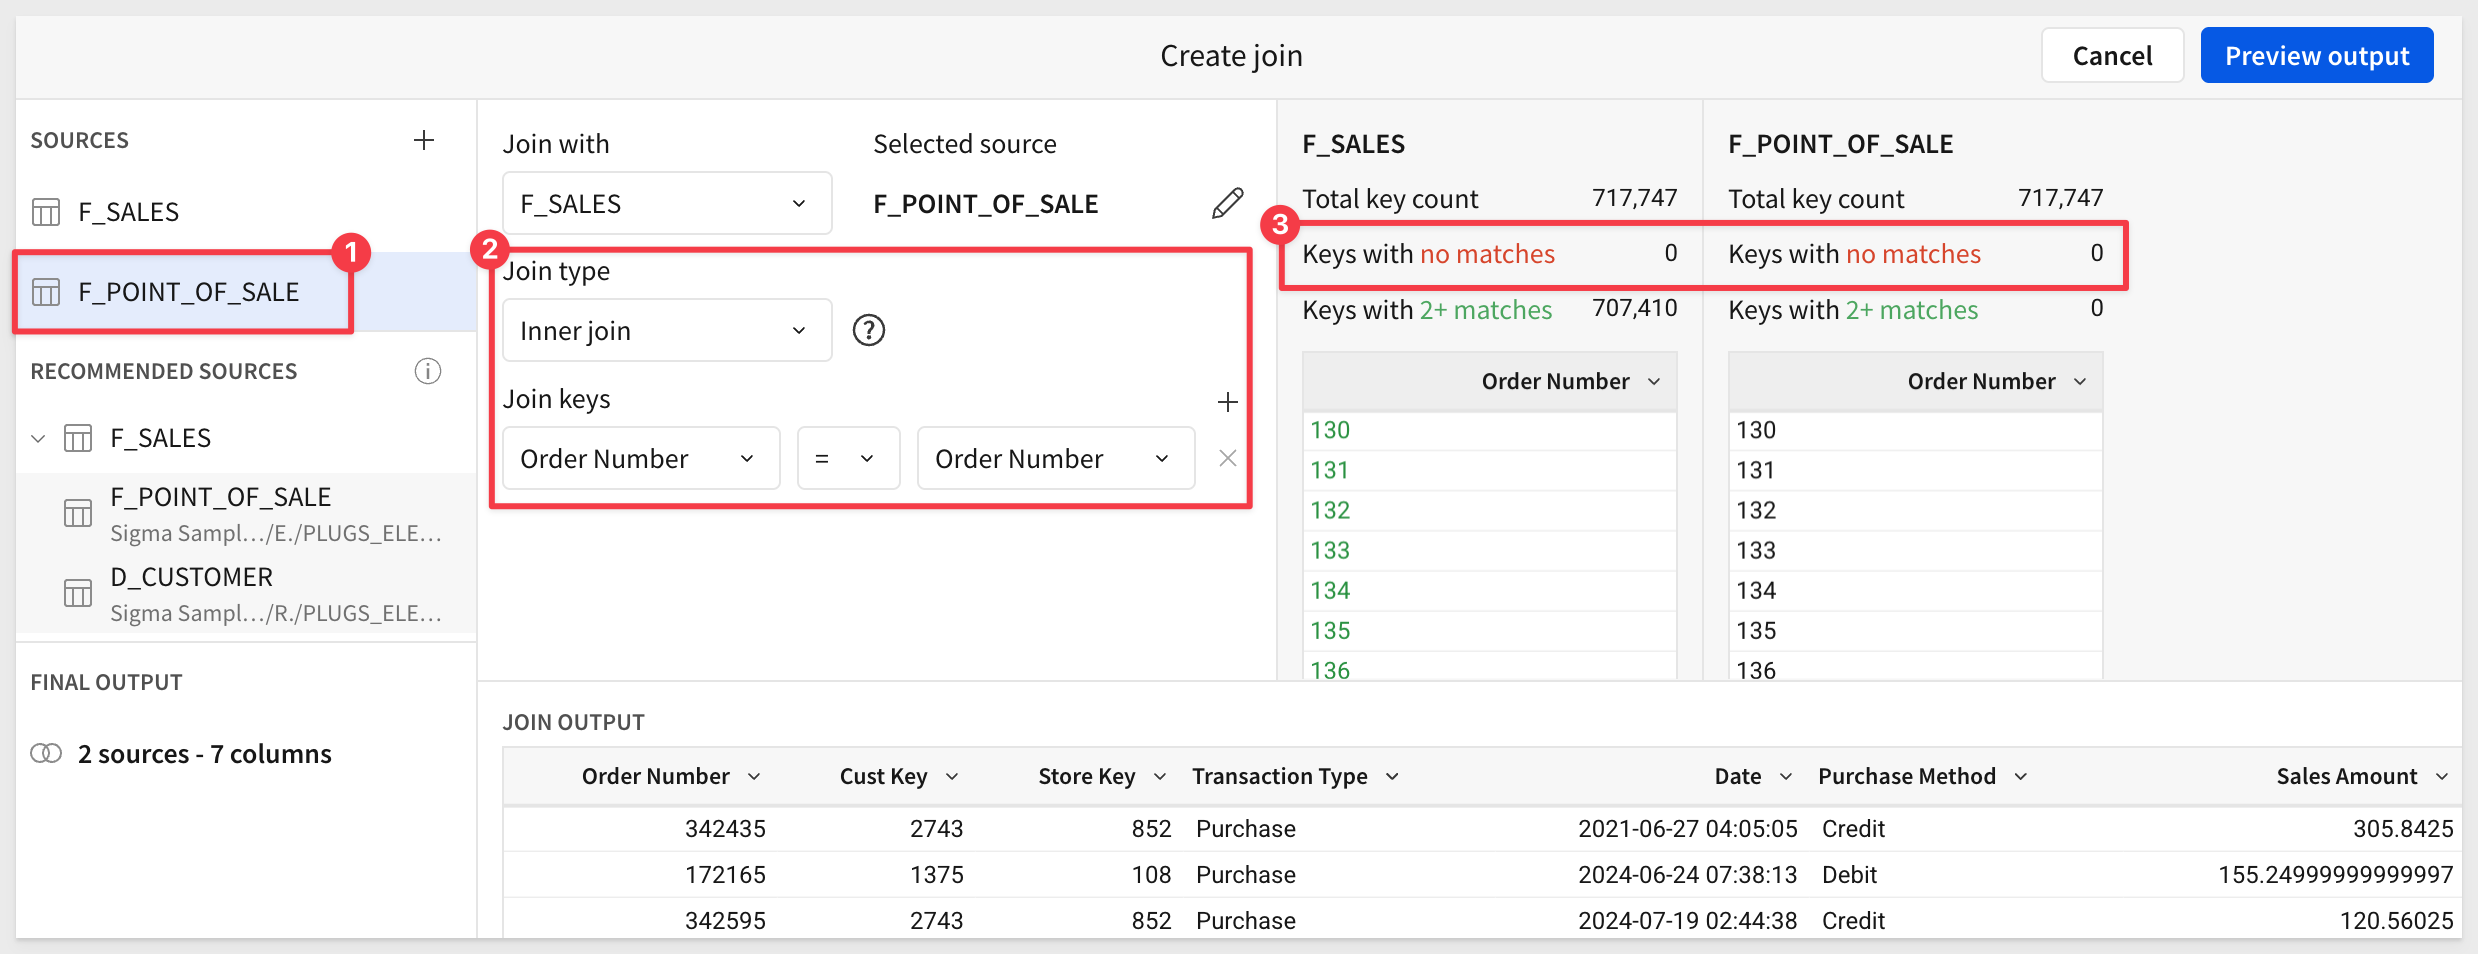
Task: Click the Preview output button
Action: coord(2316,56)
